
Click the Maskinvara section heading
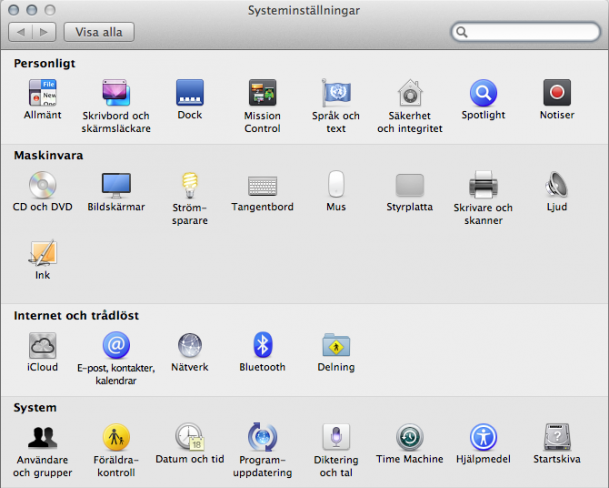pyautogui.click(x=49, y=155)
